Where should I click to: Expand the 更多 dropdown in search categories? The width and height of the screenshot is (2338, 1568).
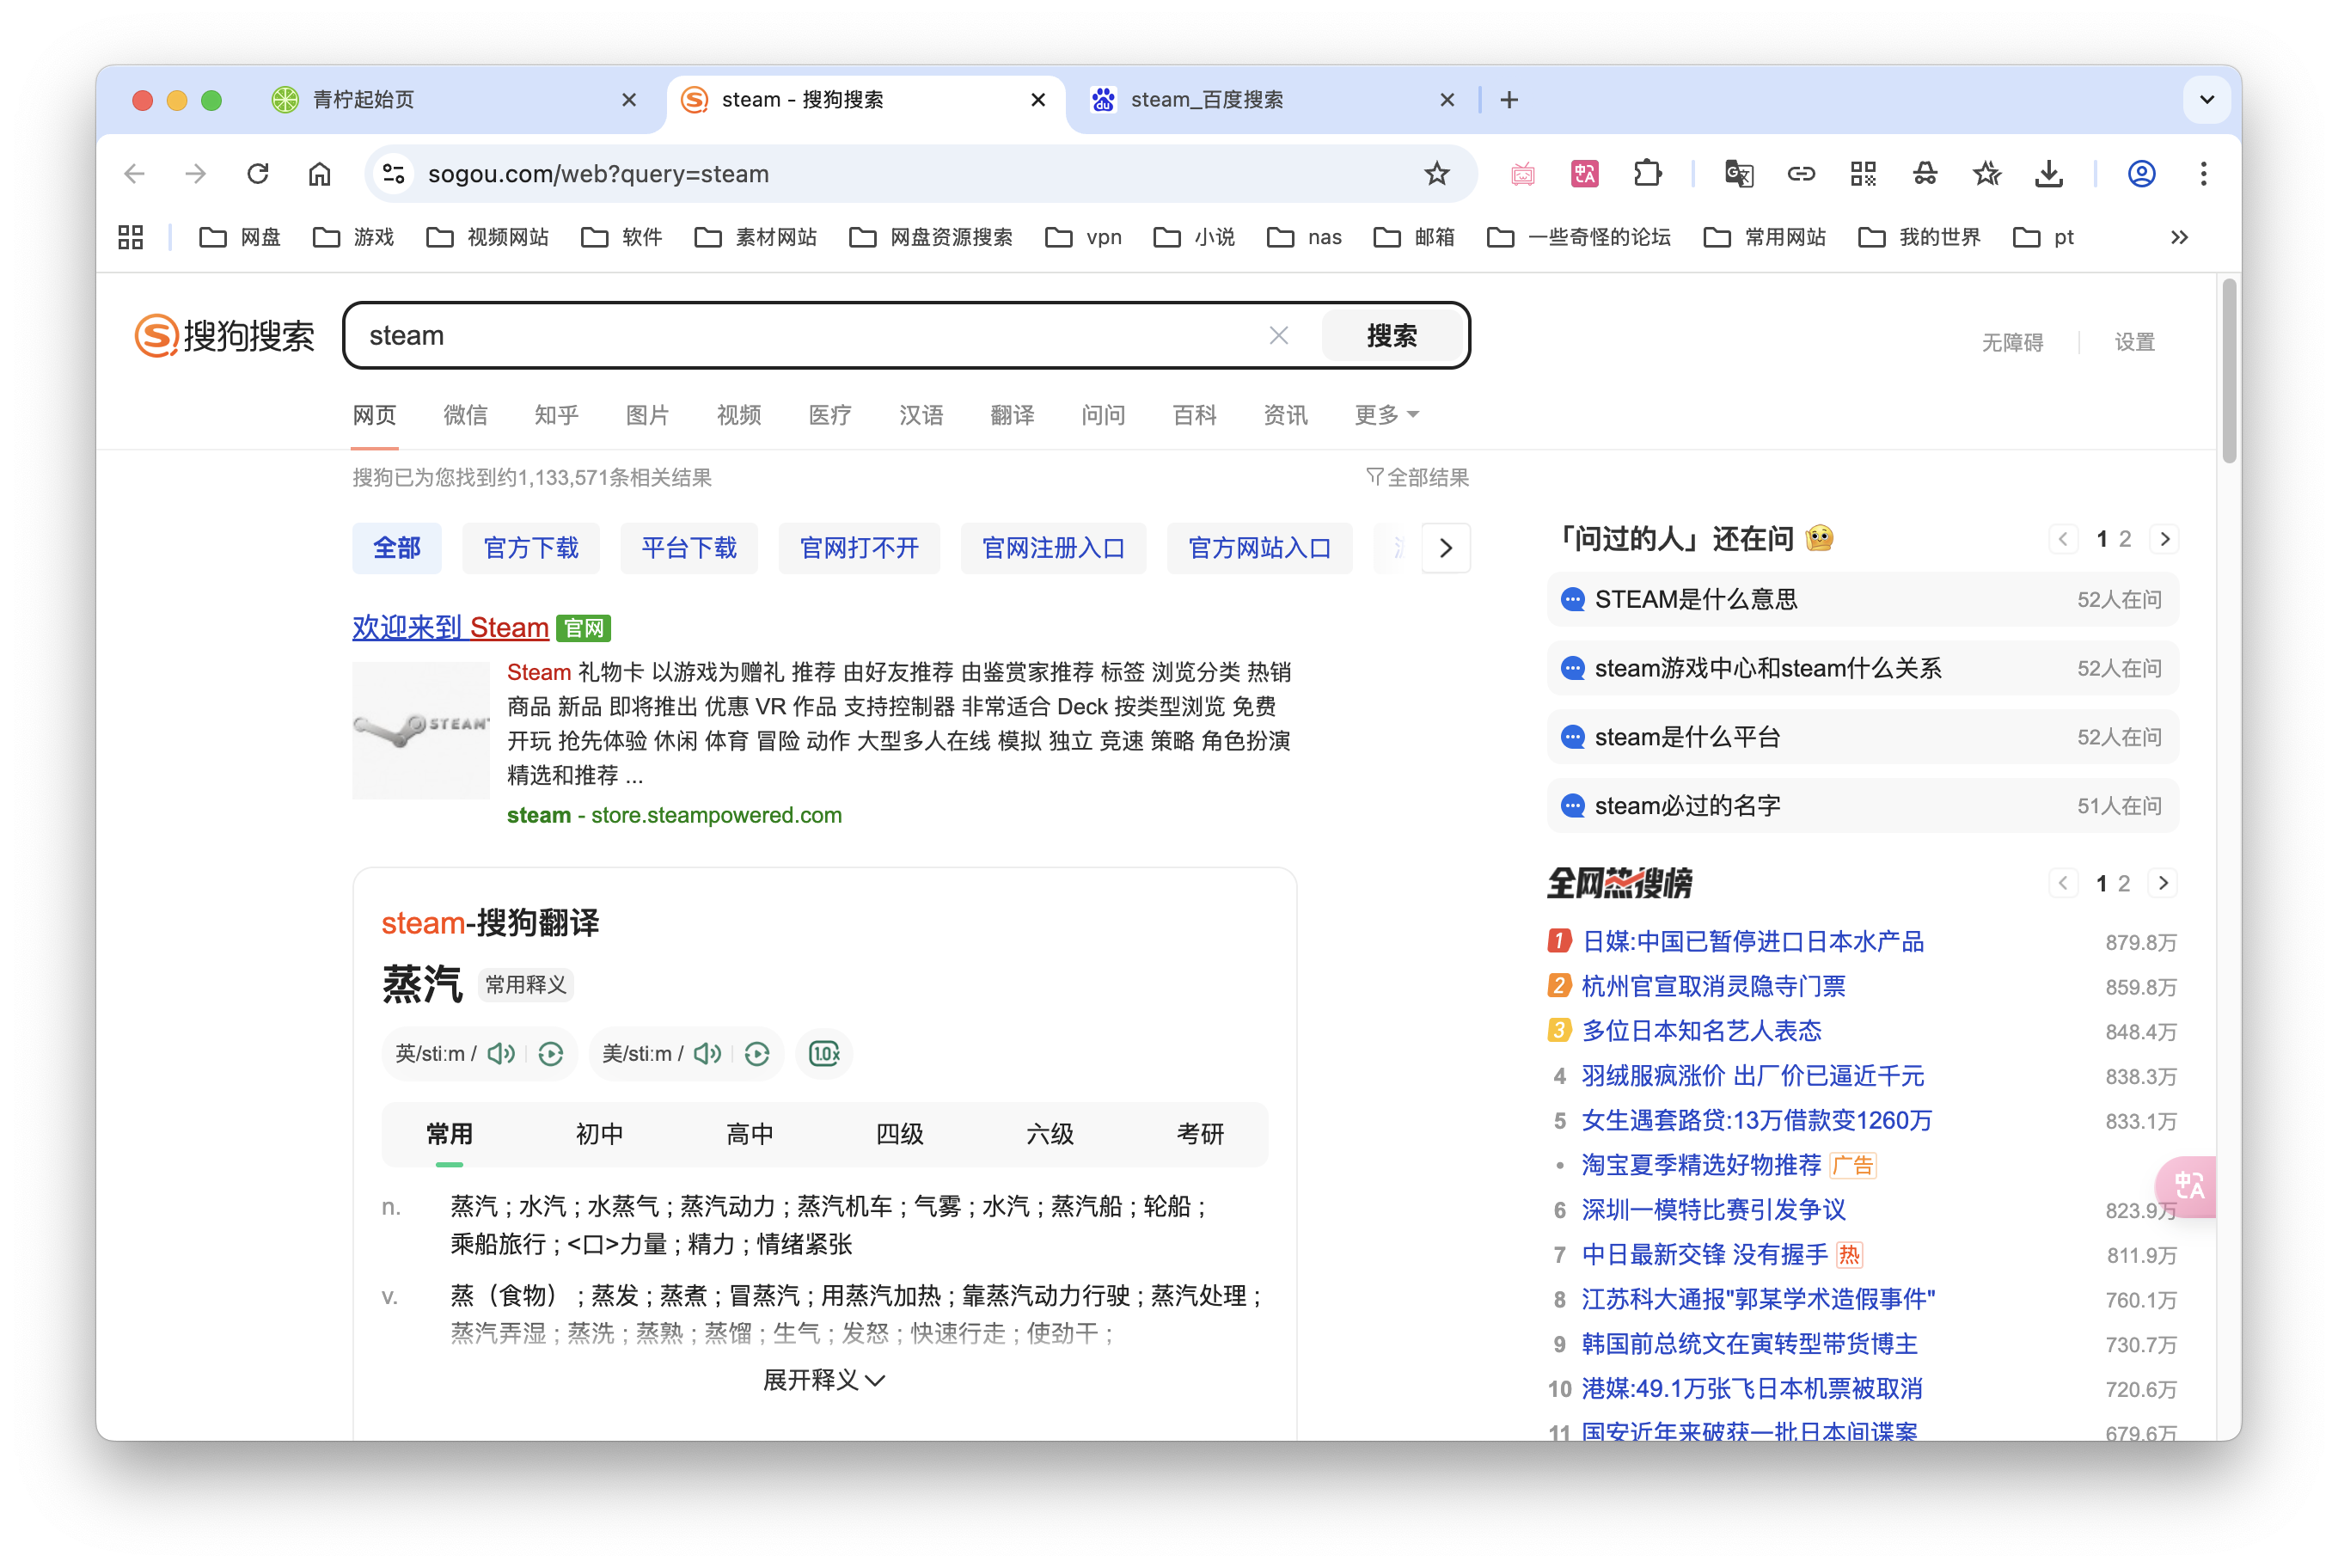(x=1386, y=414)
